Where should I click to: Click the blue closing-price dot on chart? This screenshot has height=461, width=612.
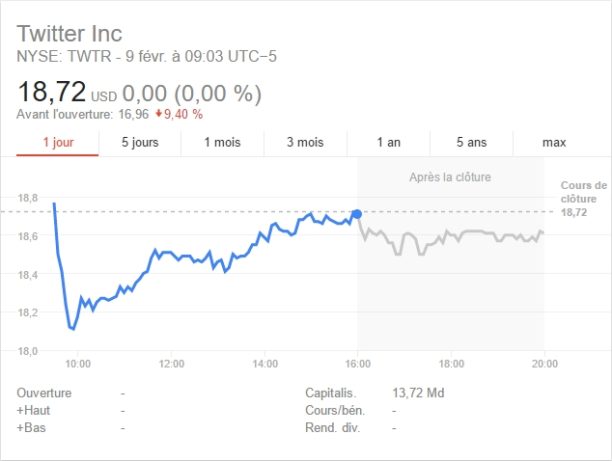pyautogui.click(x=357, y=214)
